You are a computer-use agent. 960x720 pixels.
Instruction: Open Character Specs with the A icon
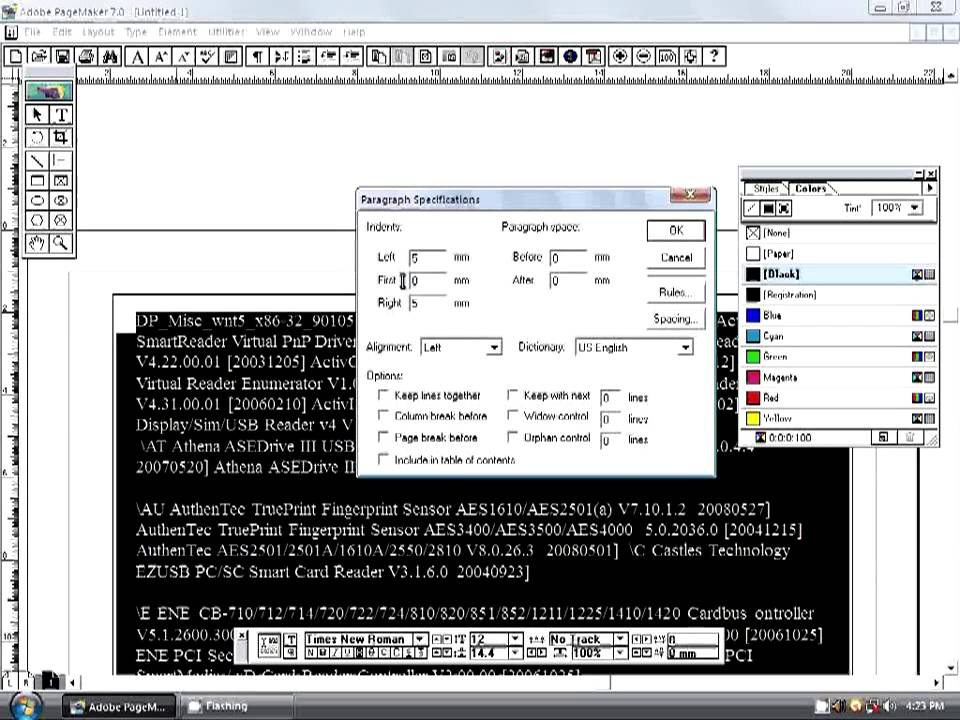pyautogui.click(x=137, y=57)
